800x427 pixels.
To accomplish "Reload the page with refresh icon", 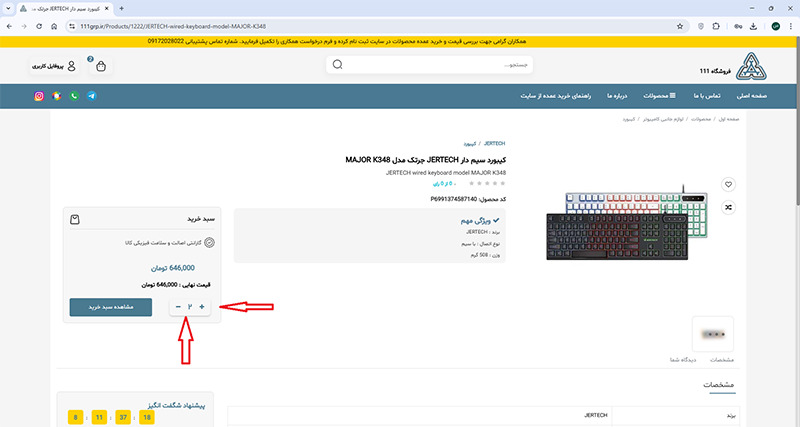I will pyautogui.click(x=39, y=27).
